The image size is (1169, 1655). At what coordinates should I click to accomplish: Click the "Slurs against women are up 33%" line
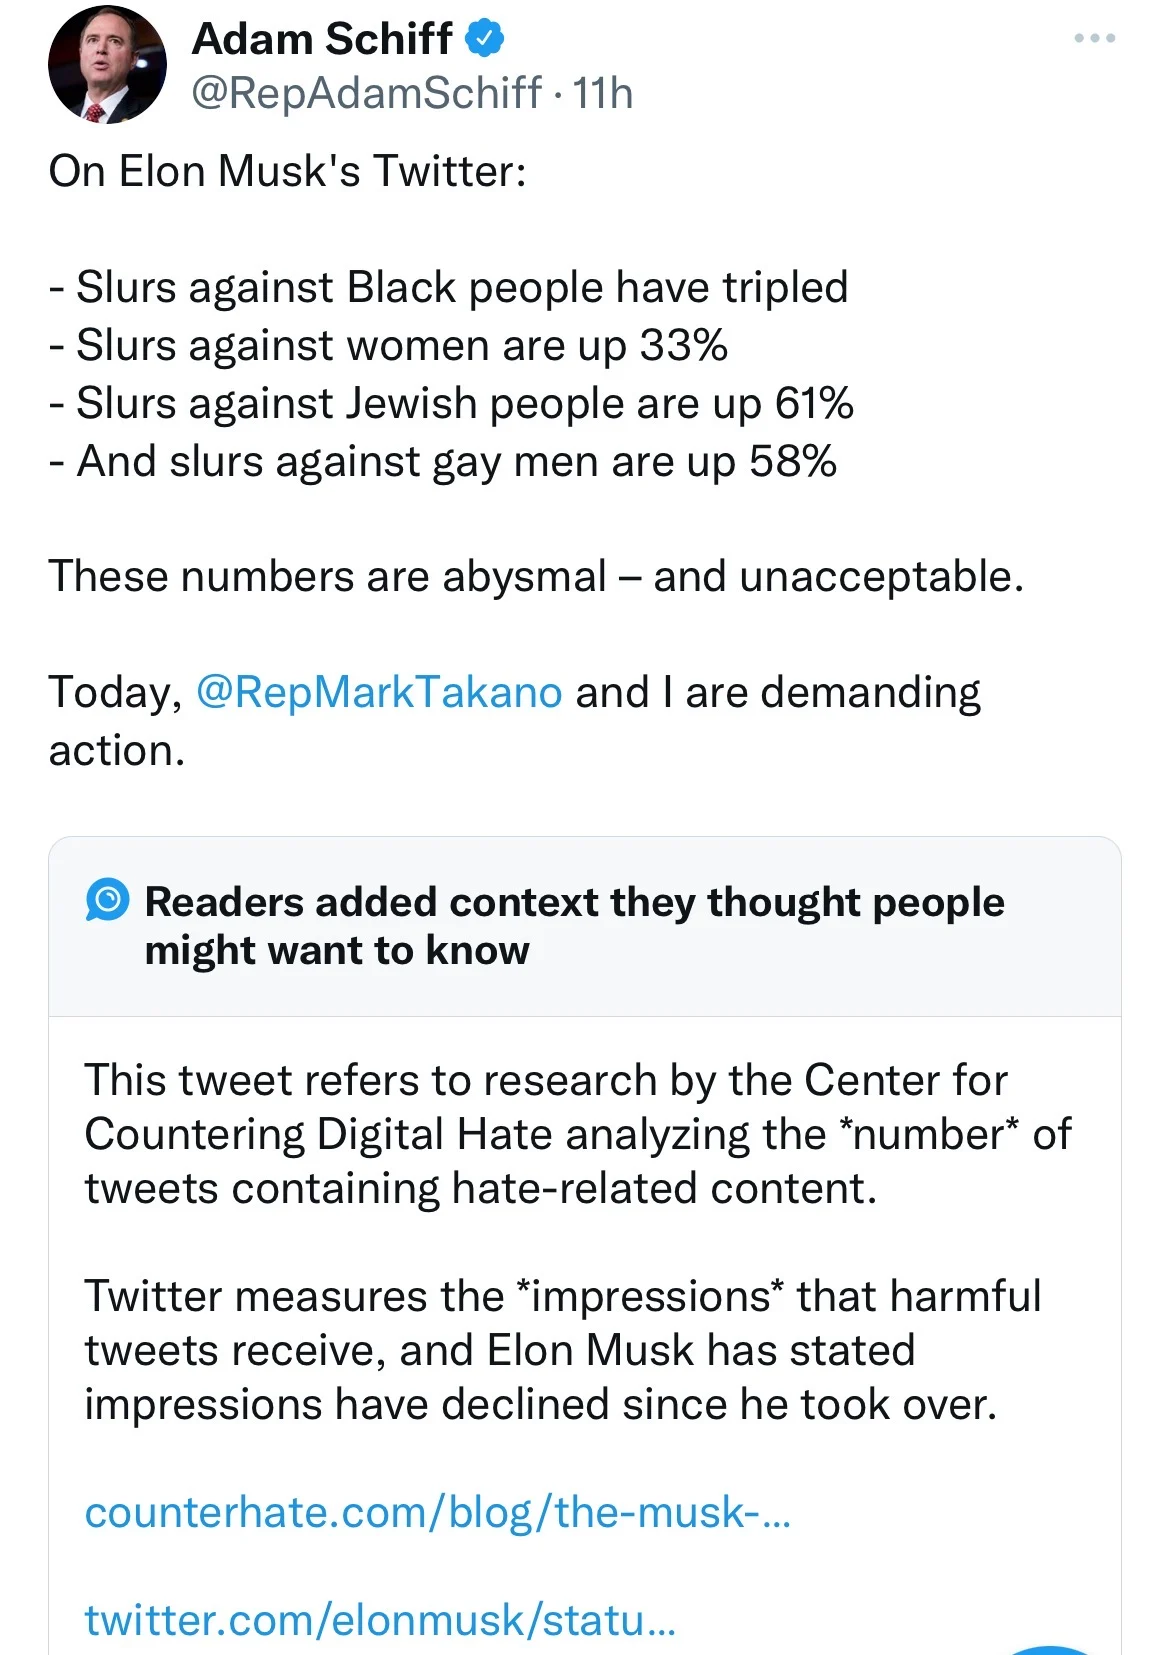coord(388,345)
